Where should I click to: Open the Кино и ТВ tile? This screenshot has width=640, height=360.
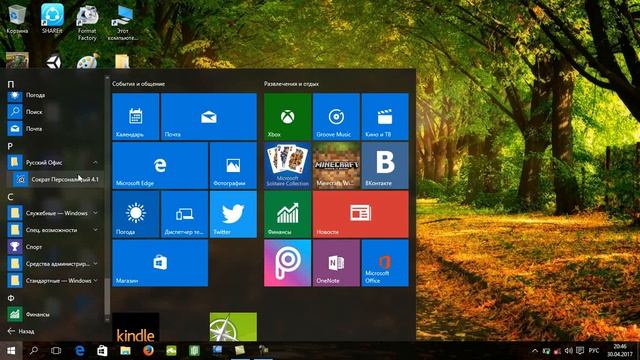tap(385, 117)
